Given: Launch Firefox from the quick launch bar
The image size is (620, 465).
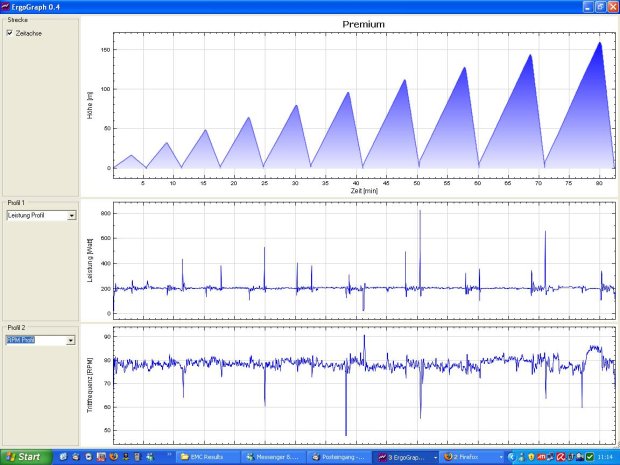Looking at the screenshot, I should 113,457.
